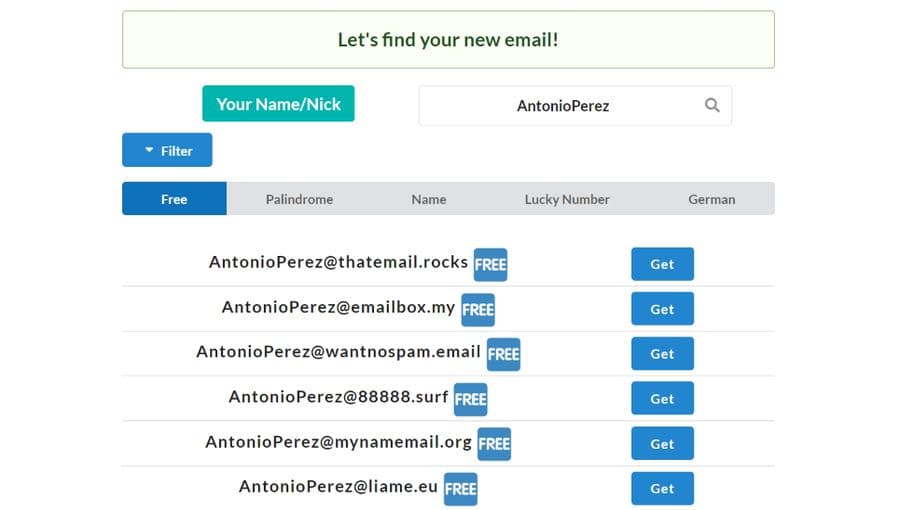900x510 pixels.
Task: Select the Name tab
Action: point(428,199)
